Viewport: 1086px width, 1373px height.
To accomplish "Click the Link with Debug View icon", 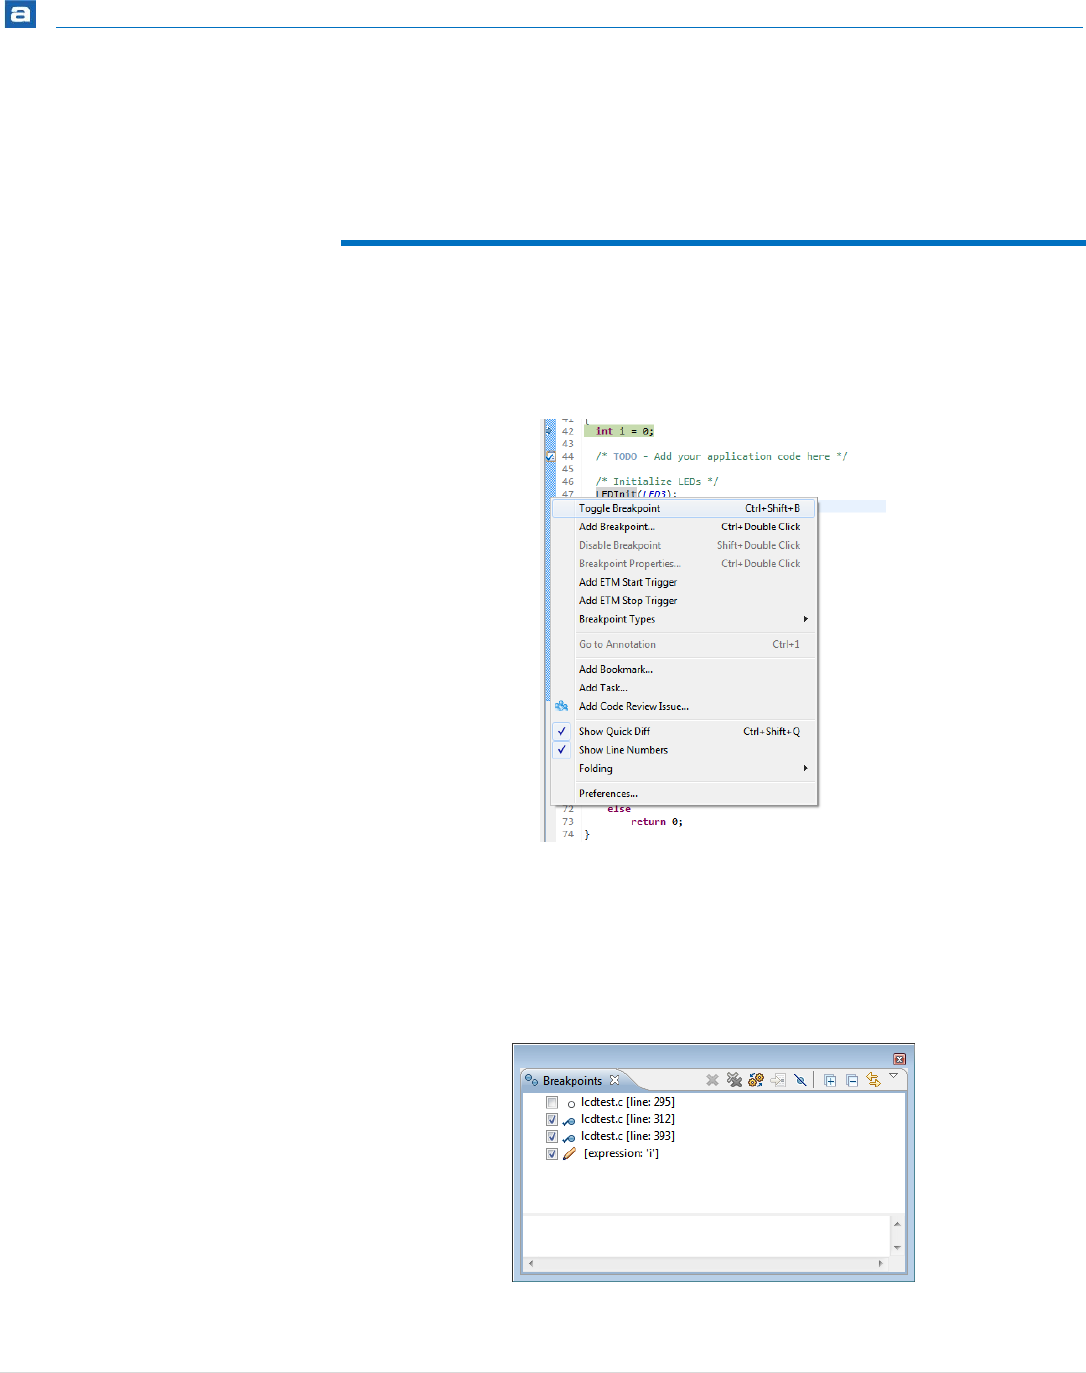I will [x=873, y=1080].
